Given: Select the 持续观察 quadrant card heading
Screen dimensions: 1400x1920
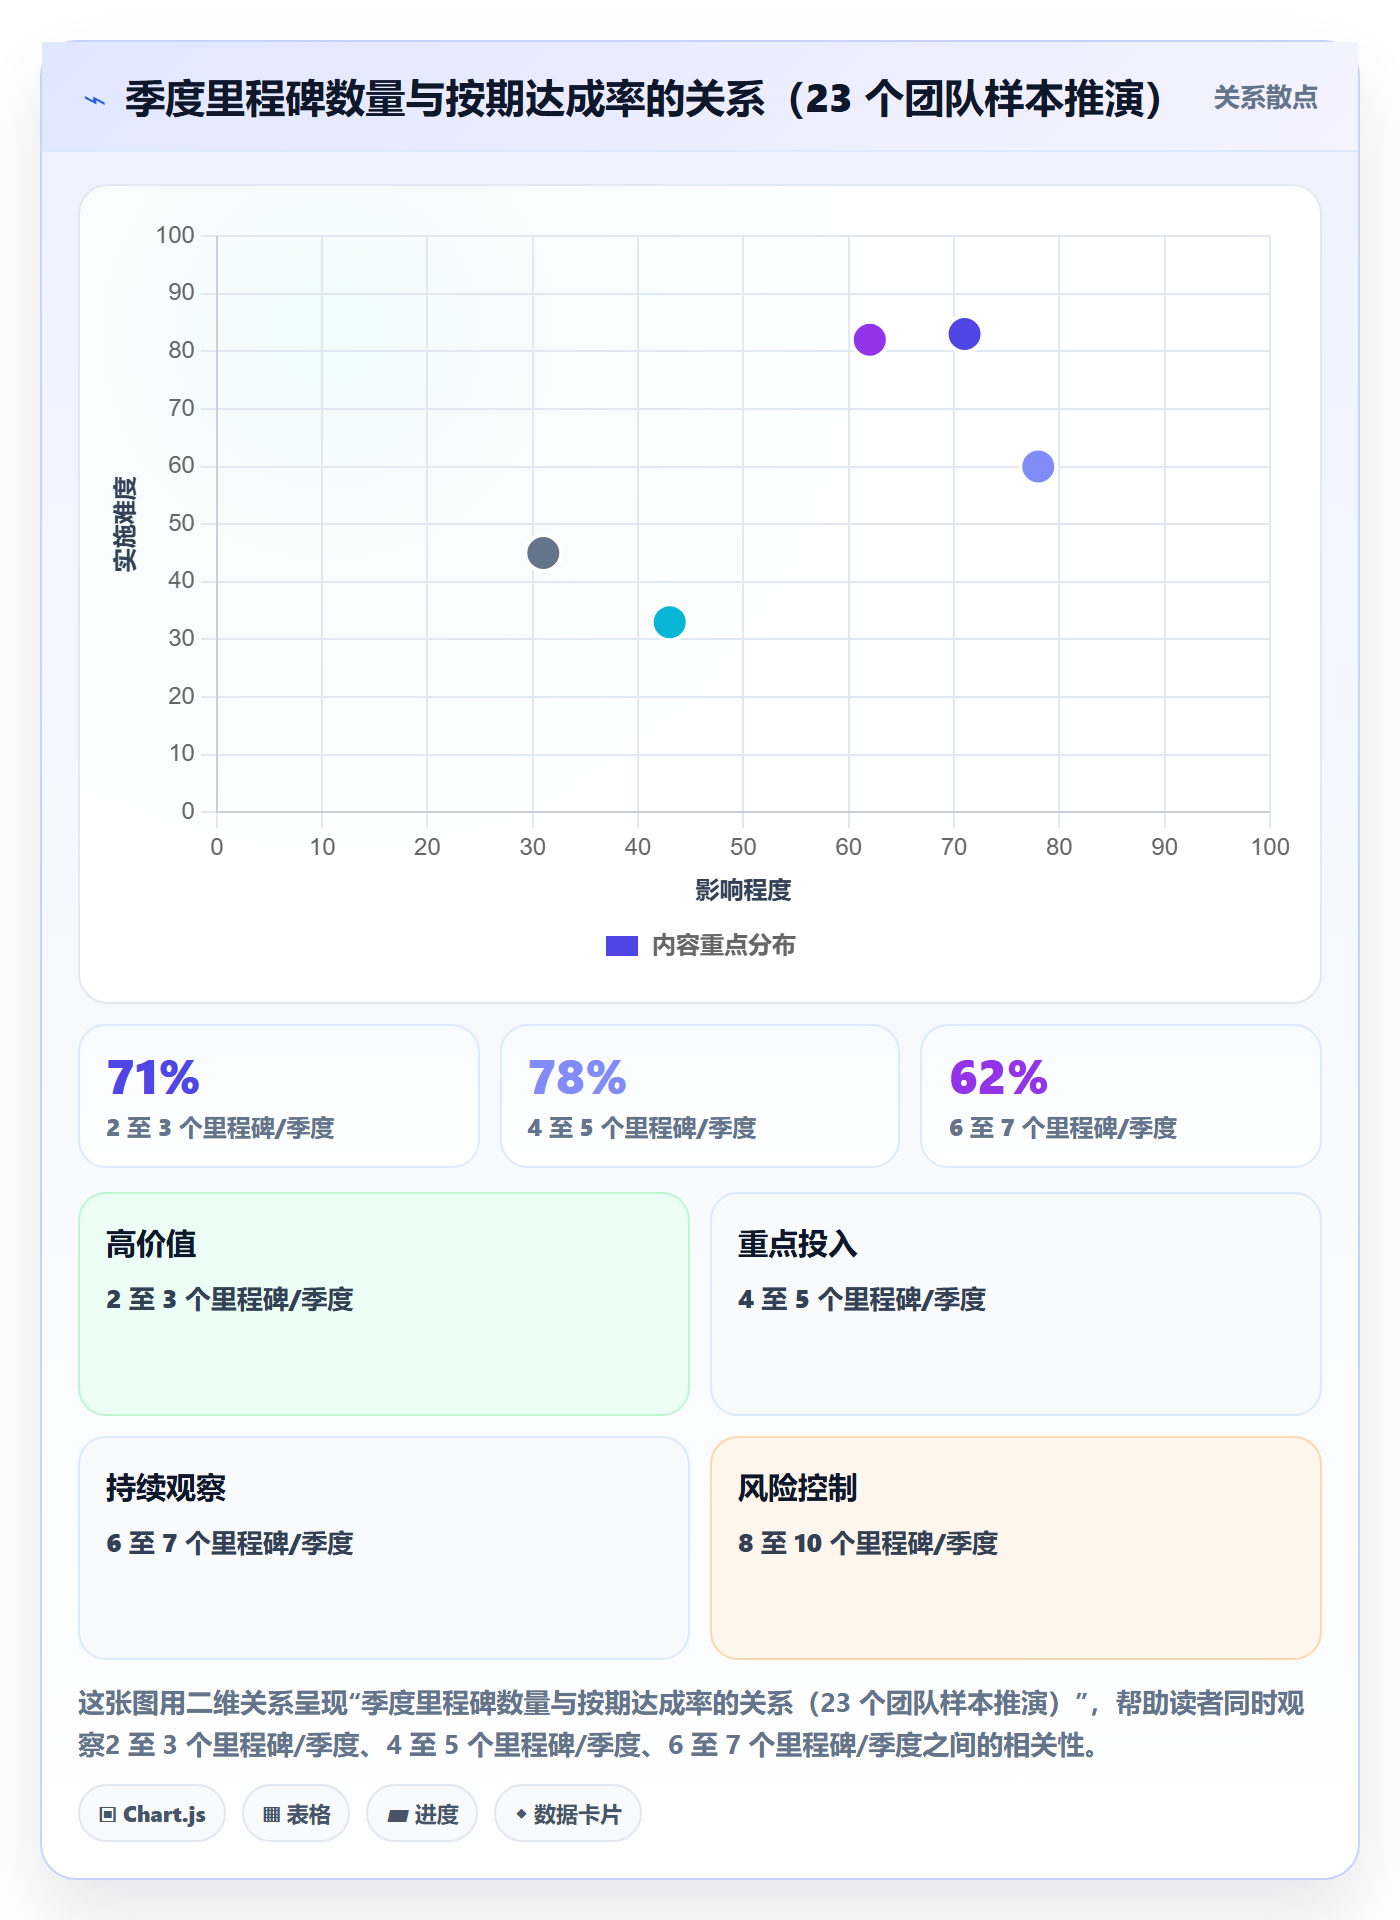Looking at the screenshot, I should 166,1488.
